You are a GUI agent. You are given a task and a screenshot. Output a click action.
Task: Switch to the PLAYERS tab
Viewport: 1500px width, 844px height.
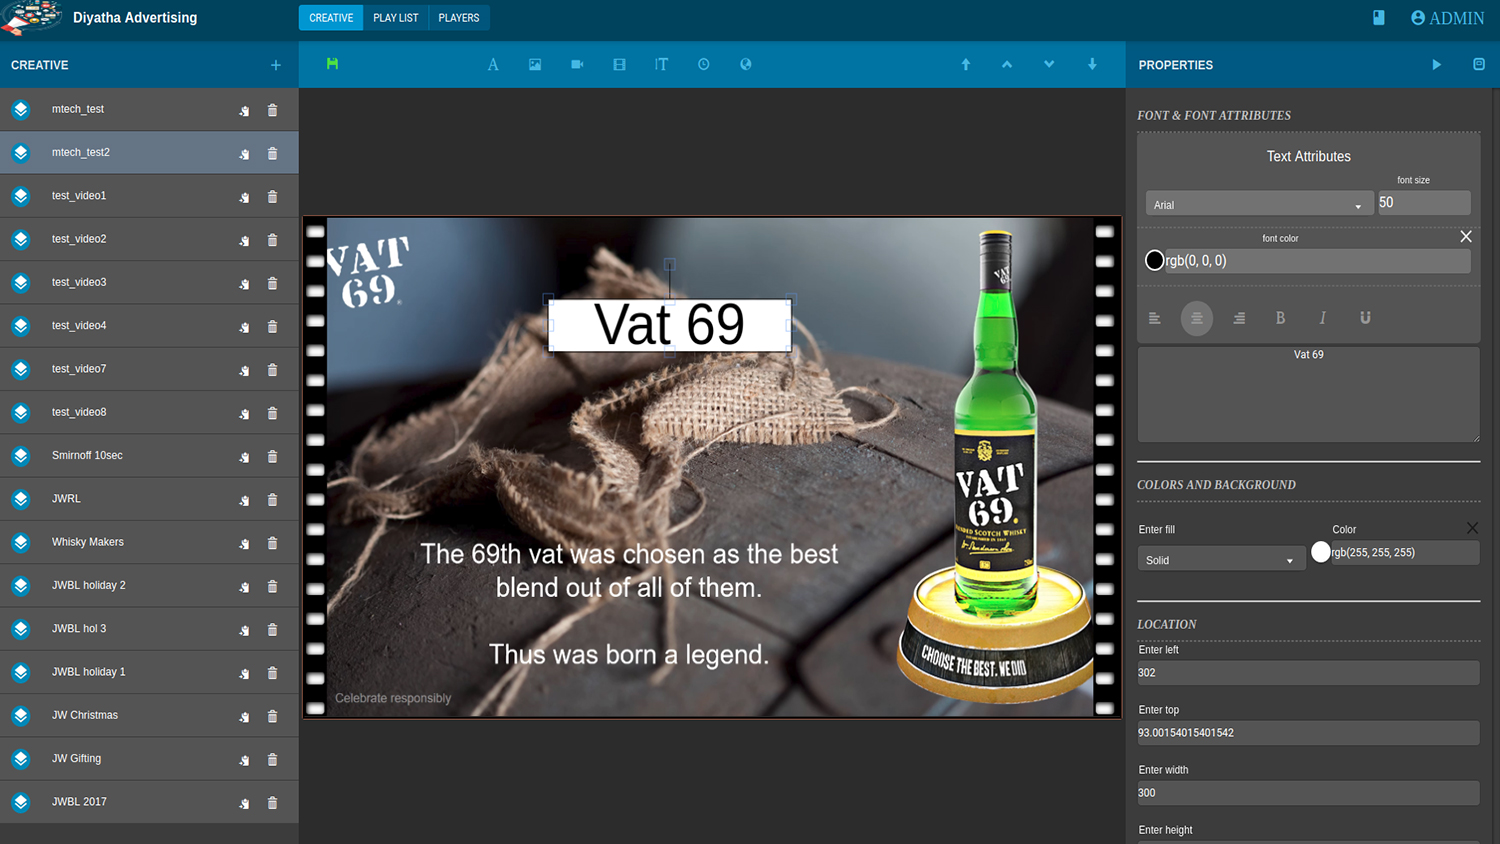pyautogui.click(x=459, y=18)
